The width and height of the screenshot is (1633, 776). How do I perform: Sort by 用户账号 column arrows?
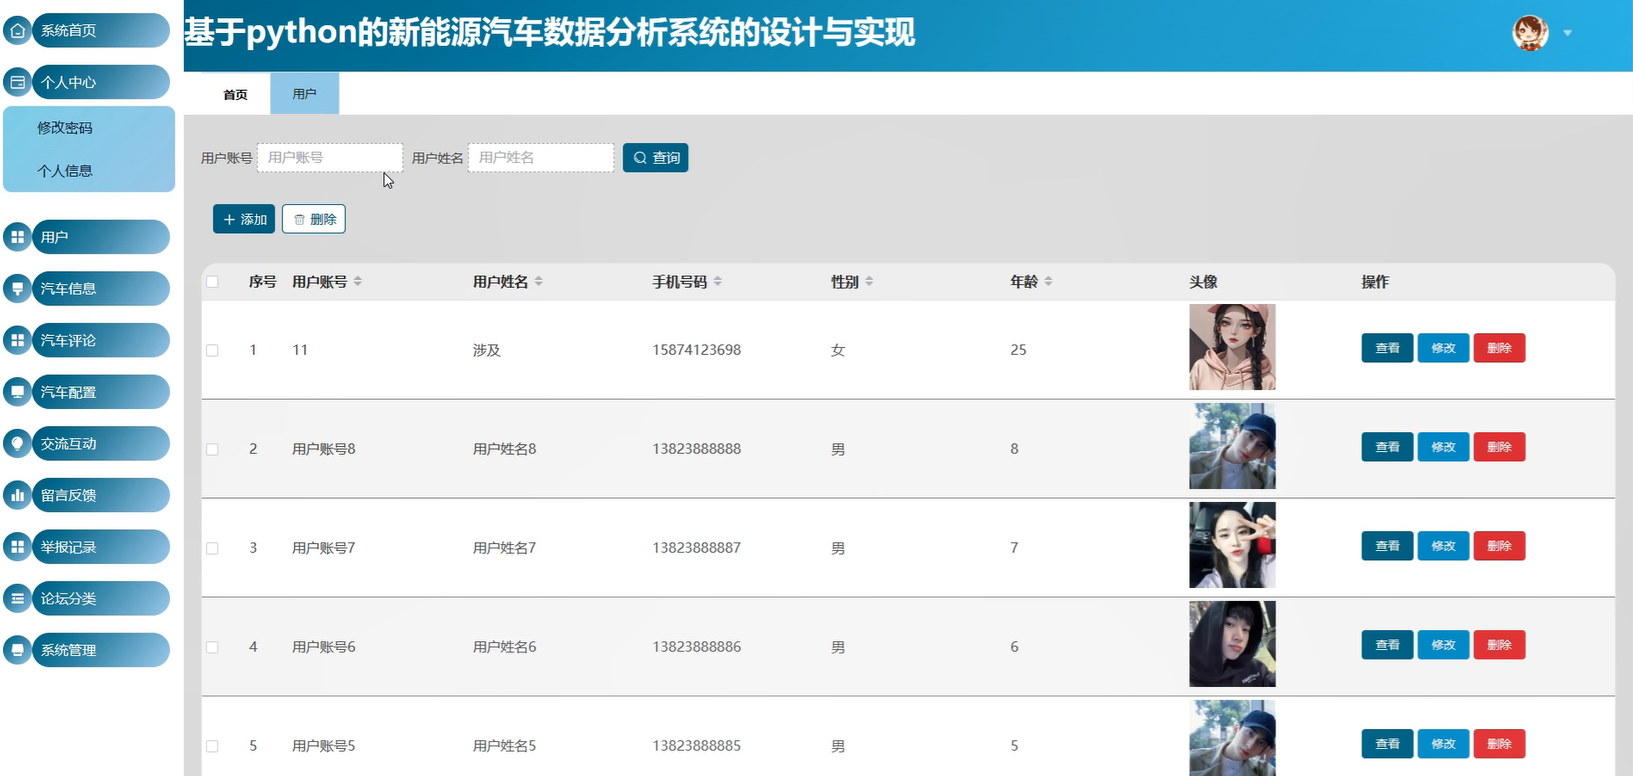358,282
